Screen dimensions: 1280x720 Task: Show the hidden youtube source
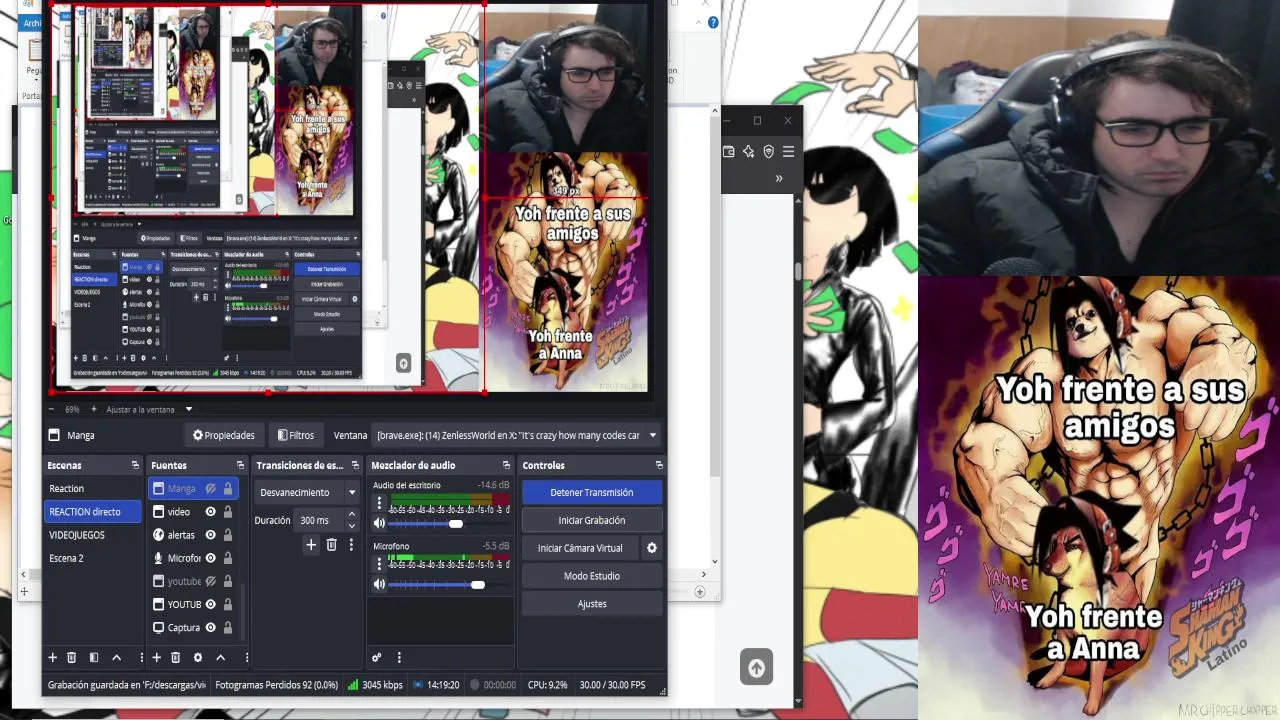[211, 581]
